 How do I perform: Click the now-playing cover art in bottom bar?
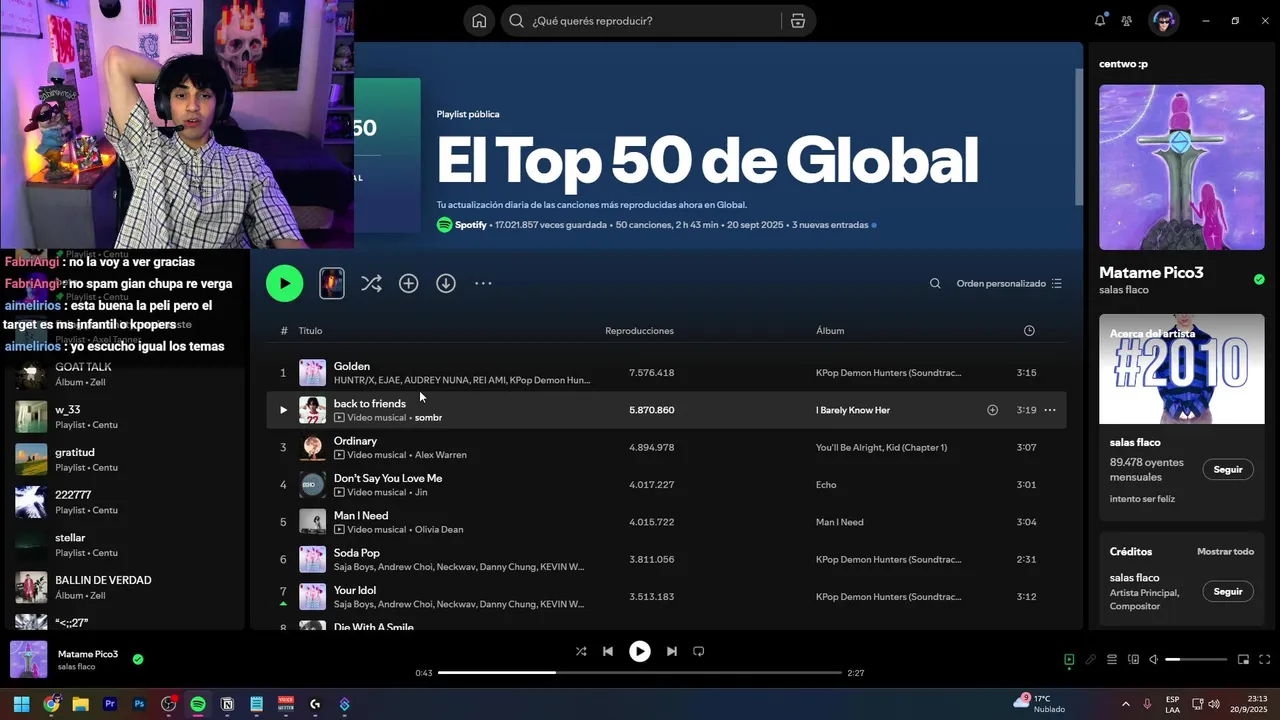(29, 660)
